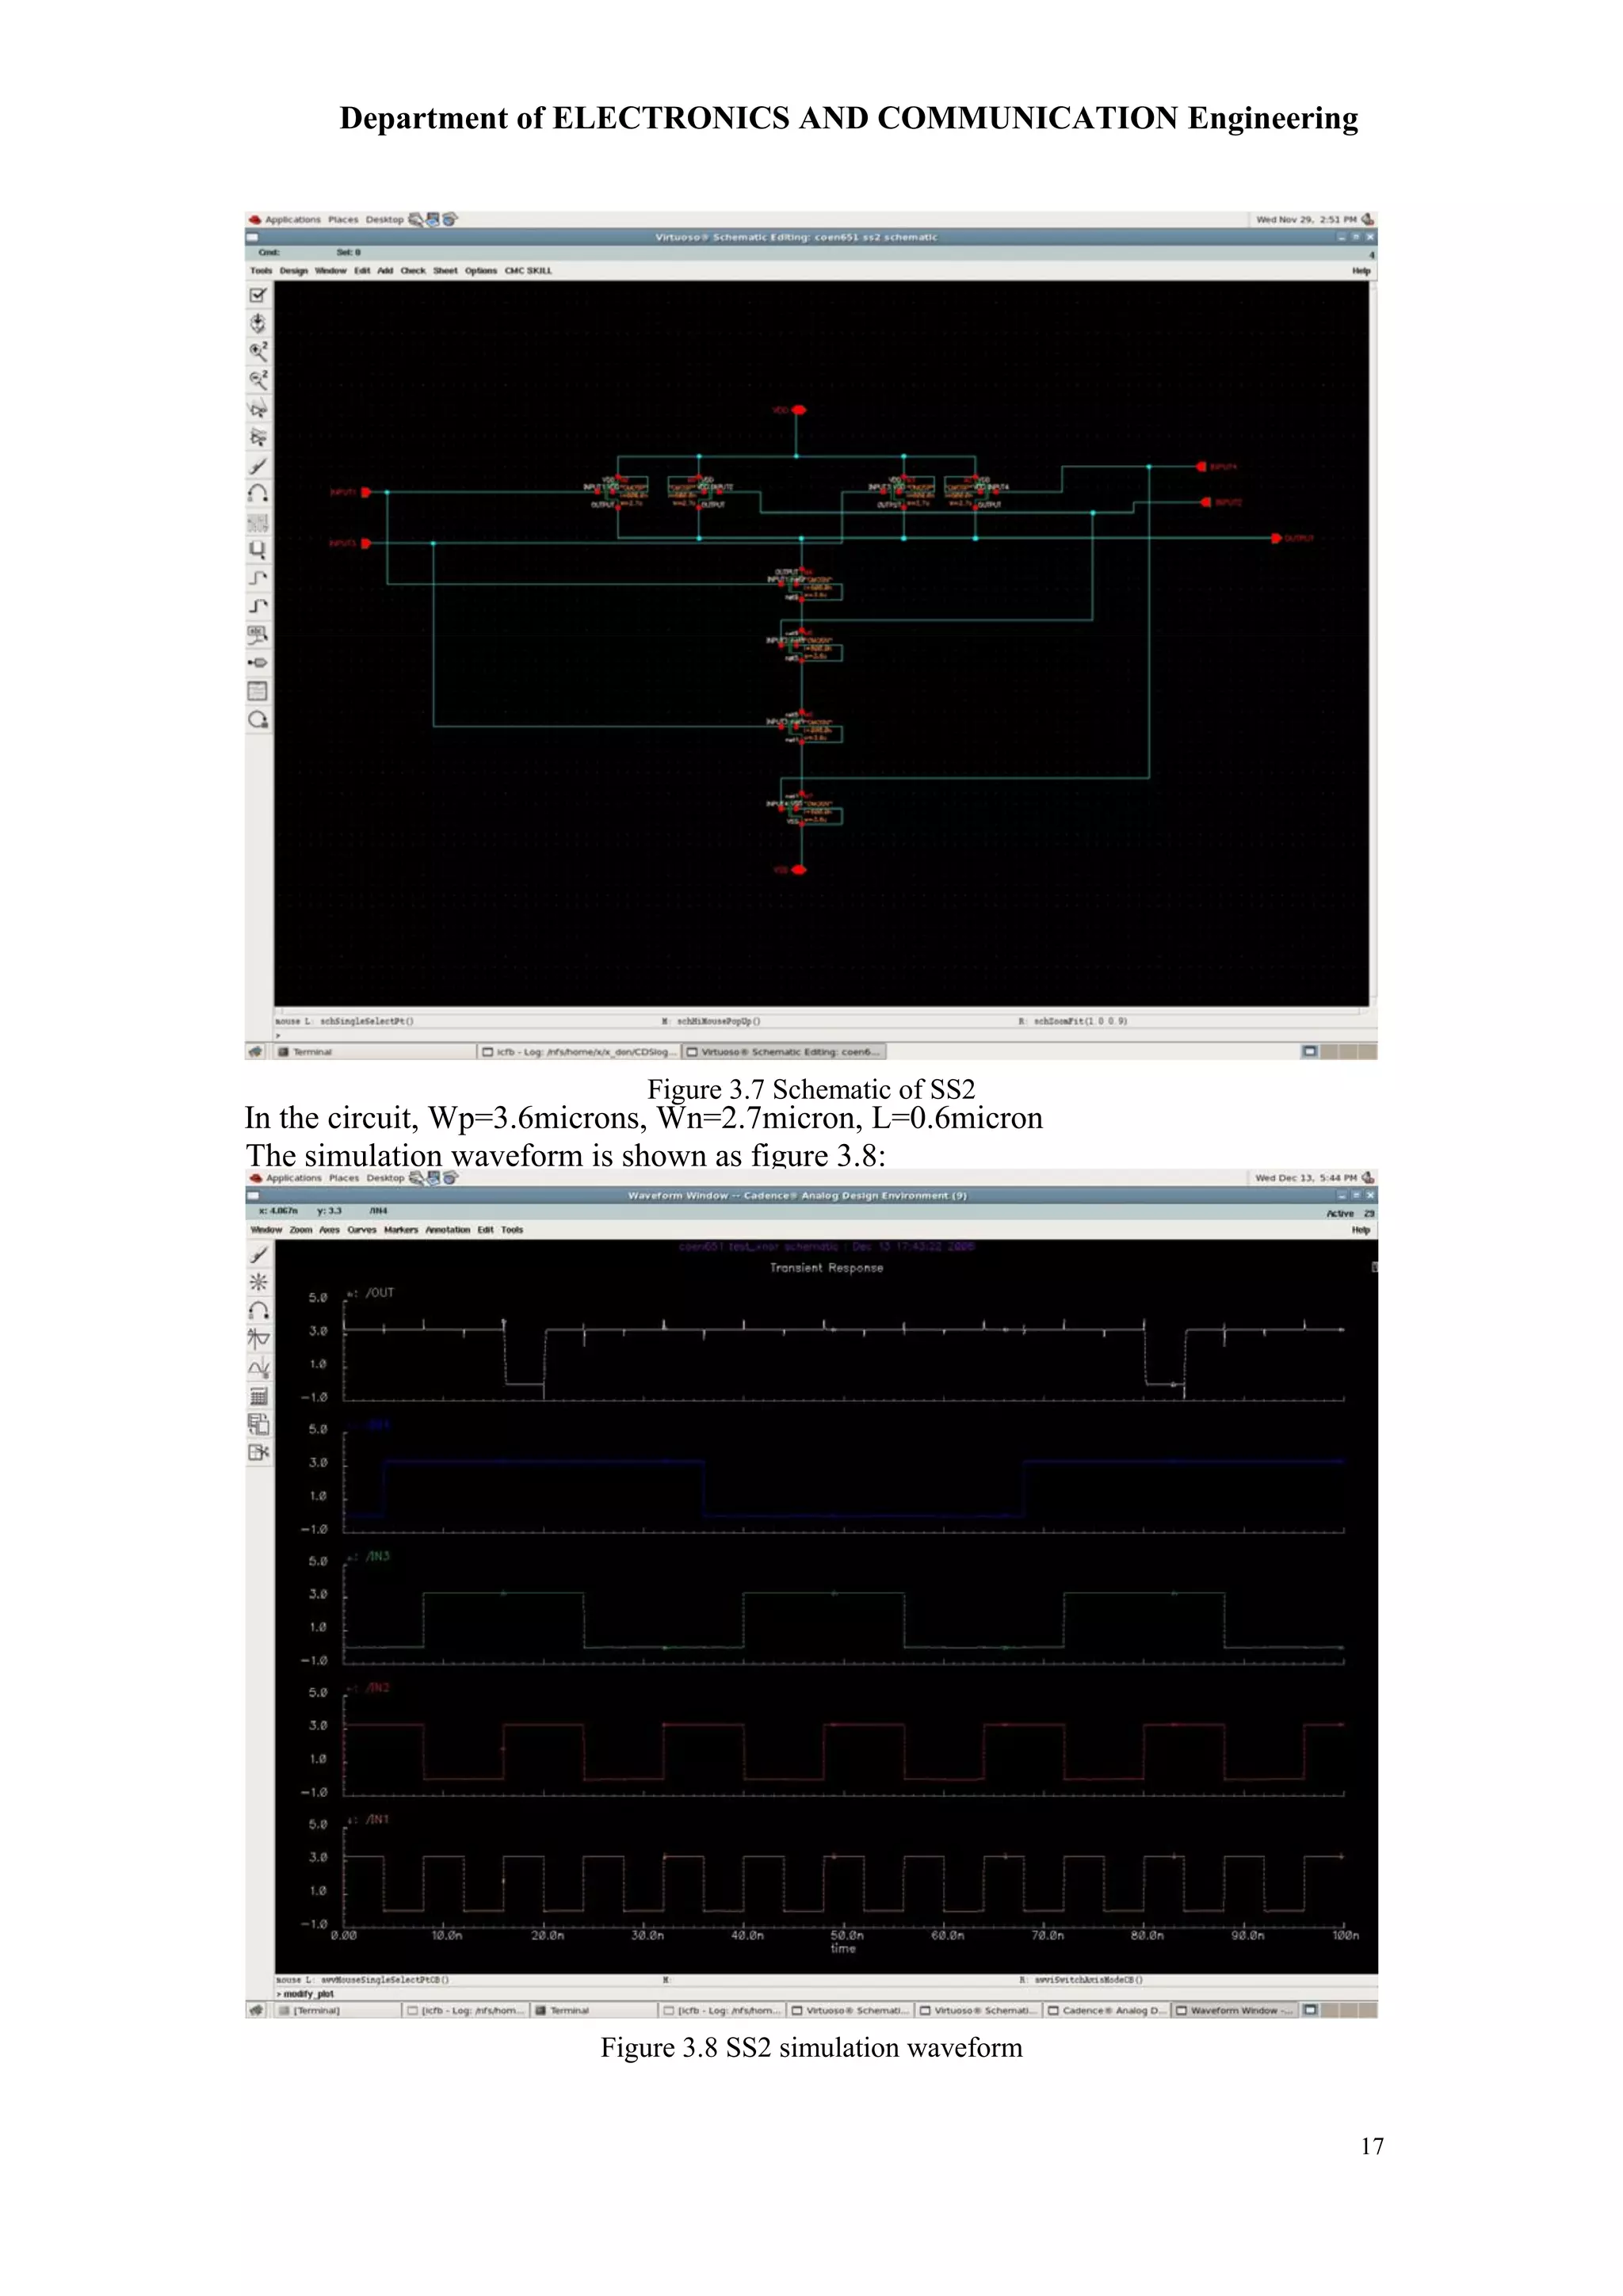The image size is (1623, 2296).
Task: Click the Check and Save icon in schematic editor
Action: point(258,296)
